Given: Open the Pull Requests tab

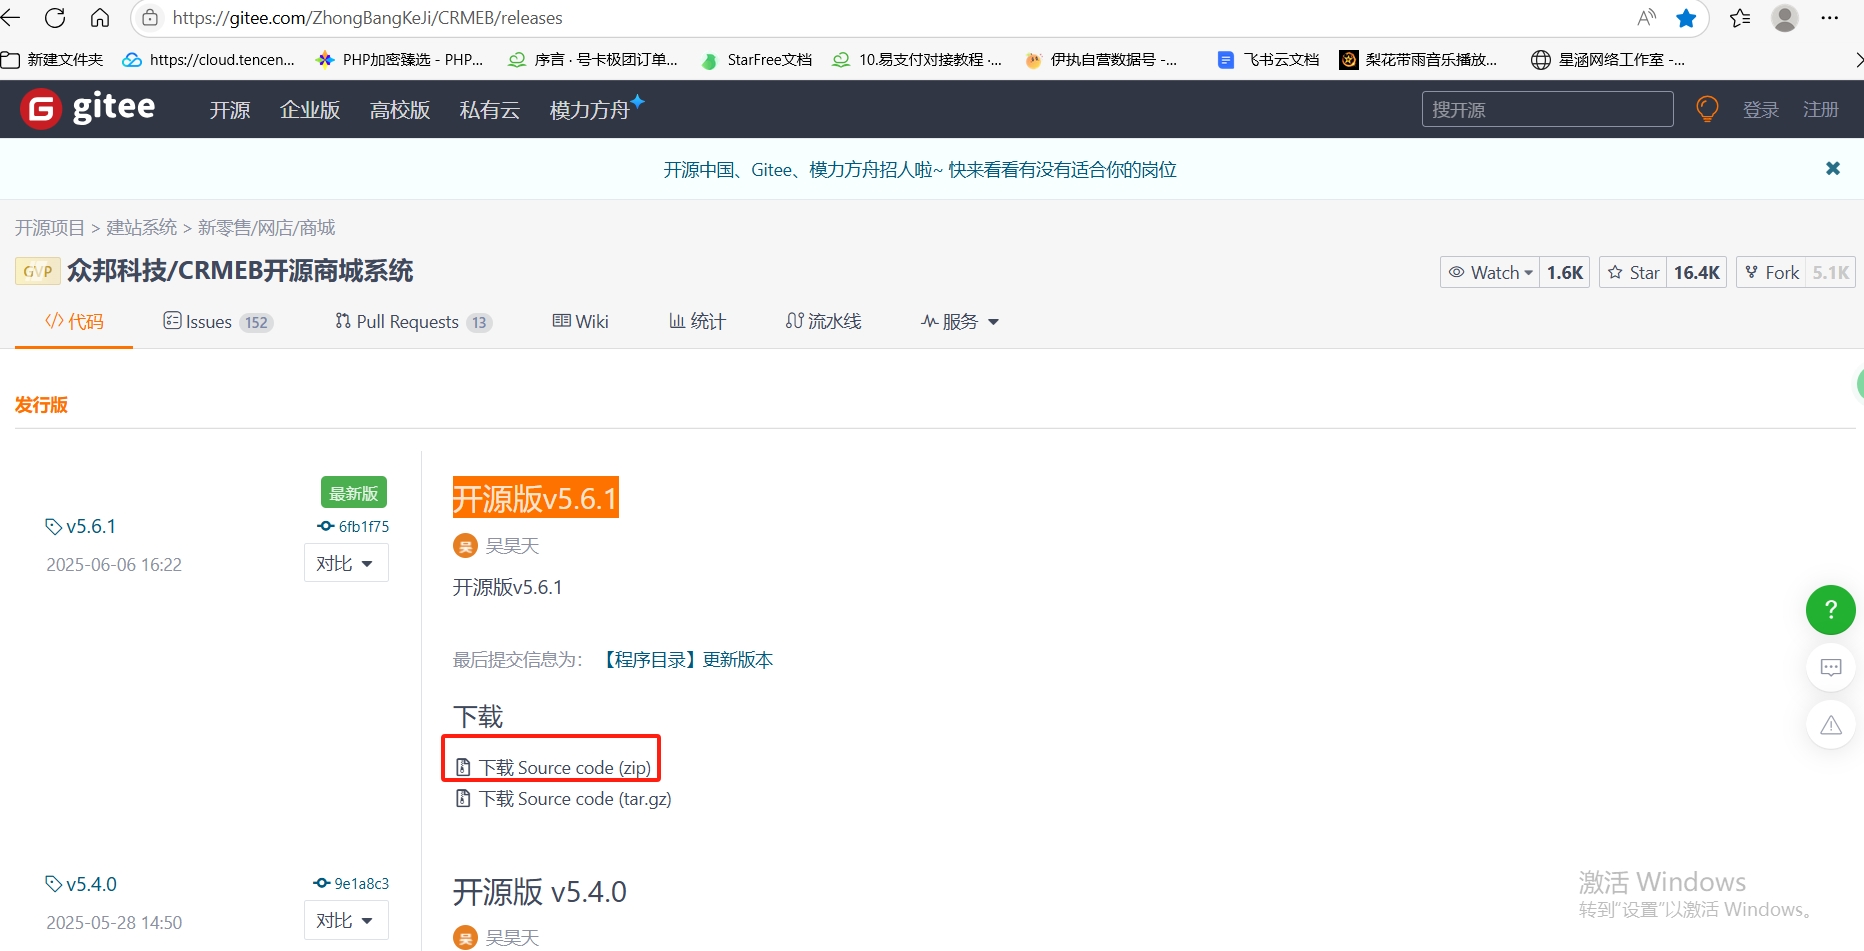Looking at the screenshot, I should tap(414, 321).
